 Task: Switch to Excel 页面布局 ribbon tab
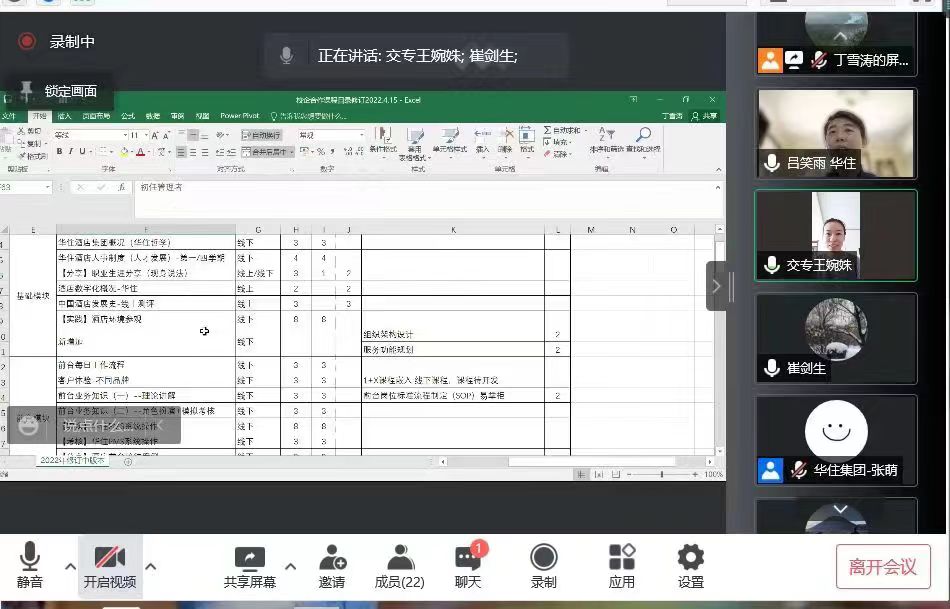pos(96,116)
